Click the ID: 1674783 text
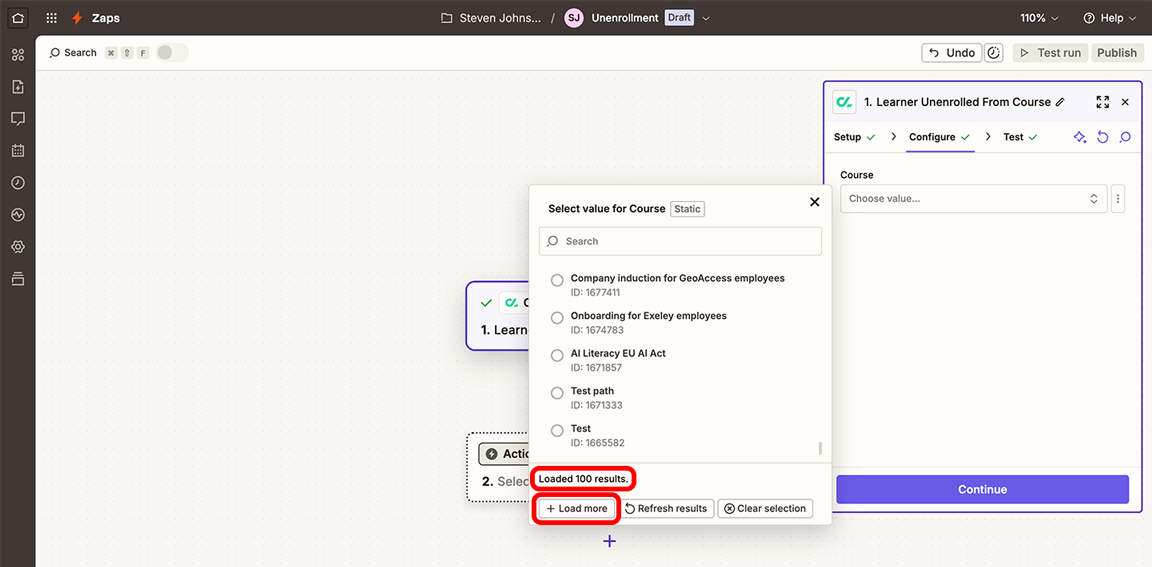Image resolution: width=1152 pixels, height=567 pixels. point(596,330)
